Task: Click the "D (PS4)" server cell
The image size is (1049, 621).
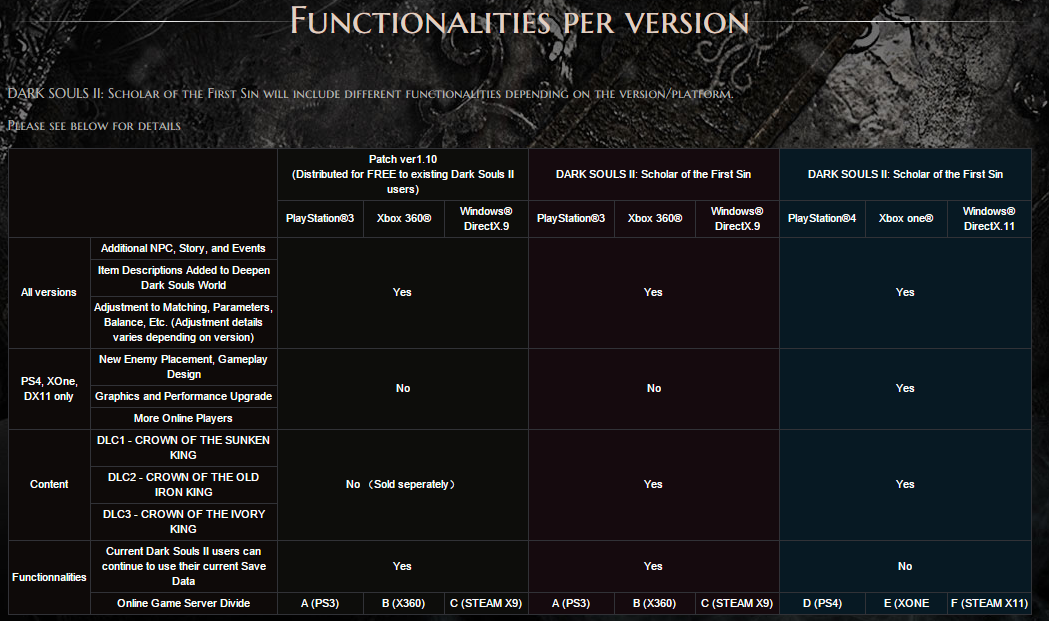Action: click(822, 604)
